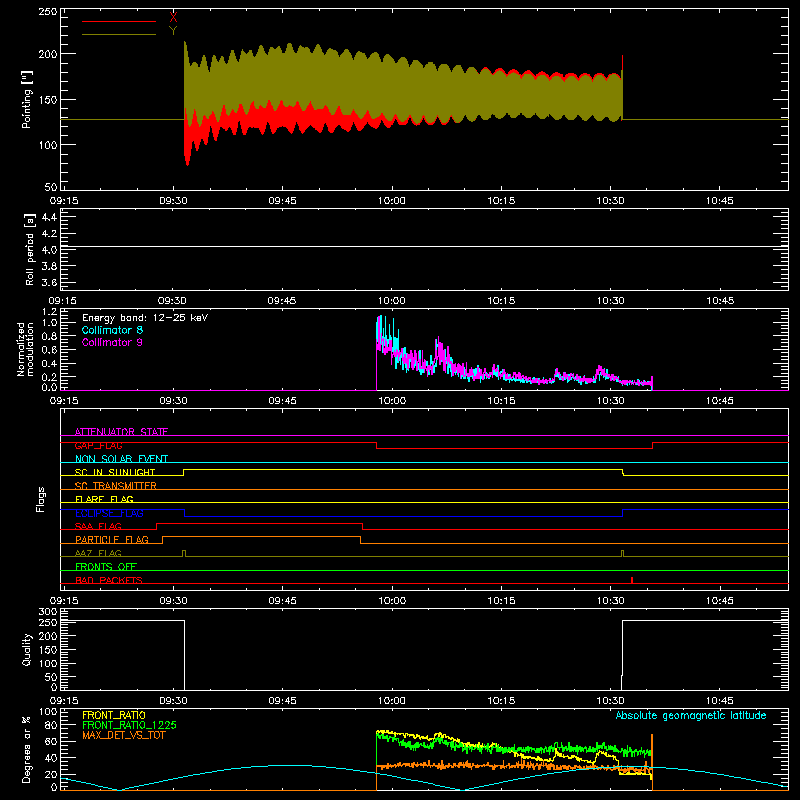Click the Collimator 9 legend entry
The width and height of the screenshot is (800, 800).
[112, 342]
